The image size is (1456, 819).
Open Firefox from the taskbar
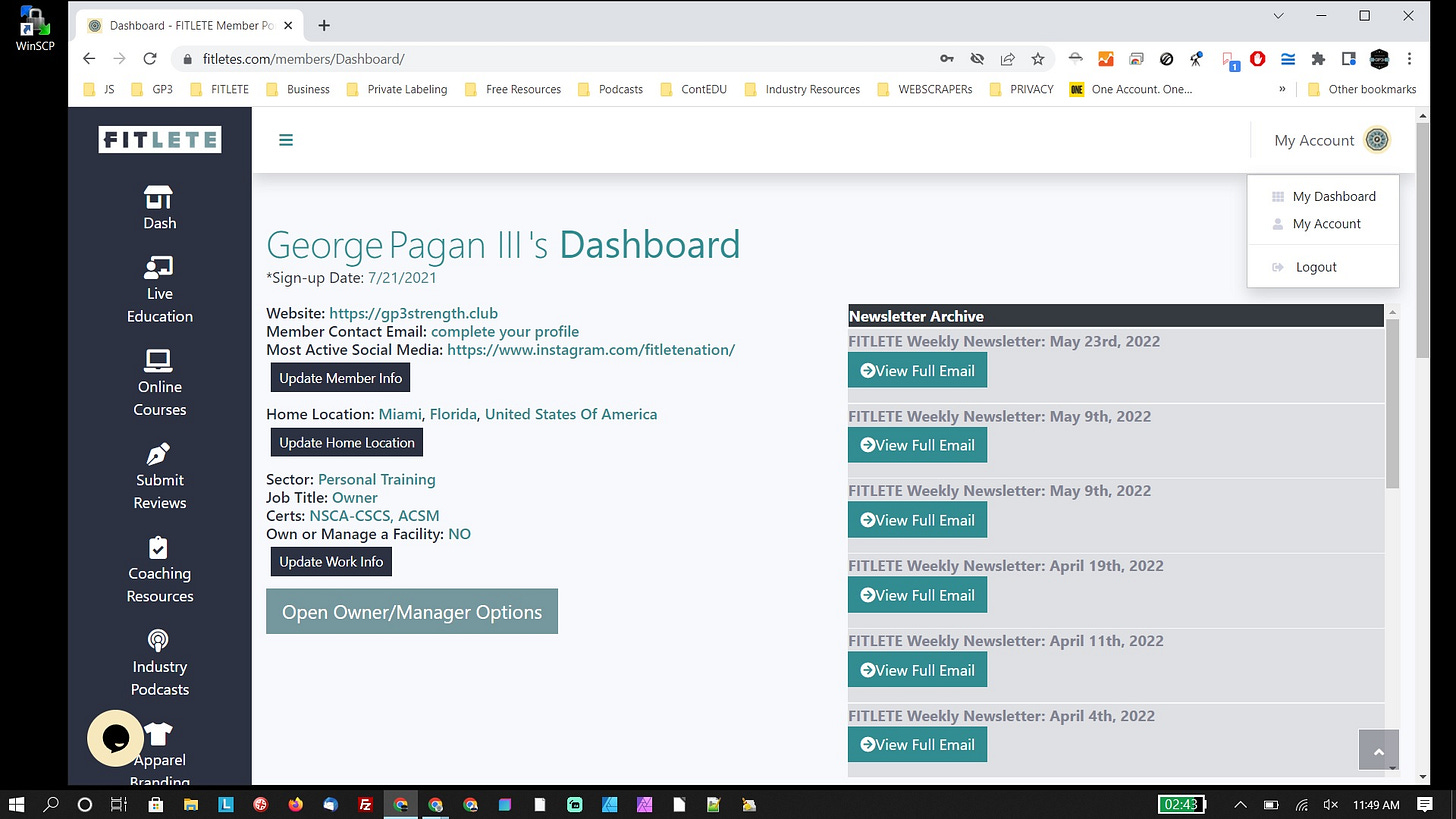[x=295, y=804]
